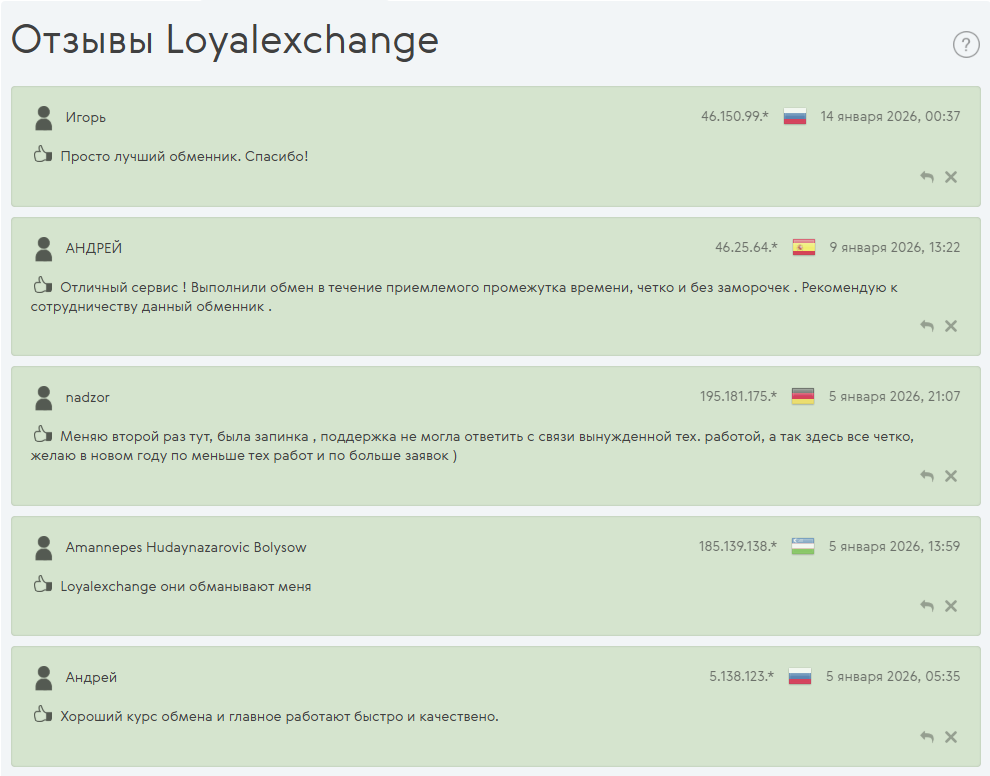Click the username Amannepes Hudaynazarovic Bolysow
The image size is (990, 776).
tap(186, 547)
